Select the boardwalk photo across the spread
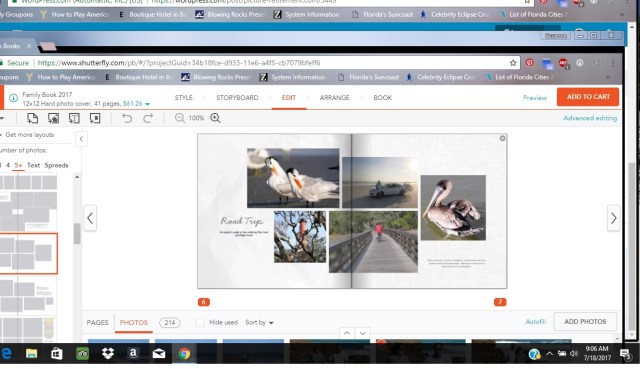The height and width of the screenshot is (369, 640). click(373, 242)
